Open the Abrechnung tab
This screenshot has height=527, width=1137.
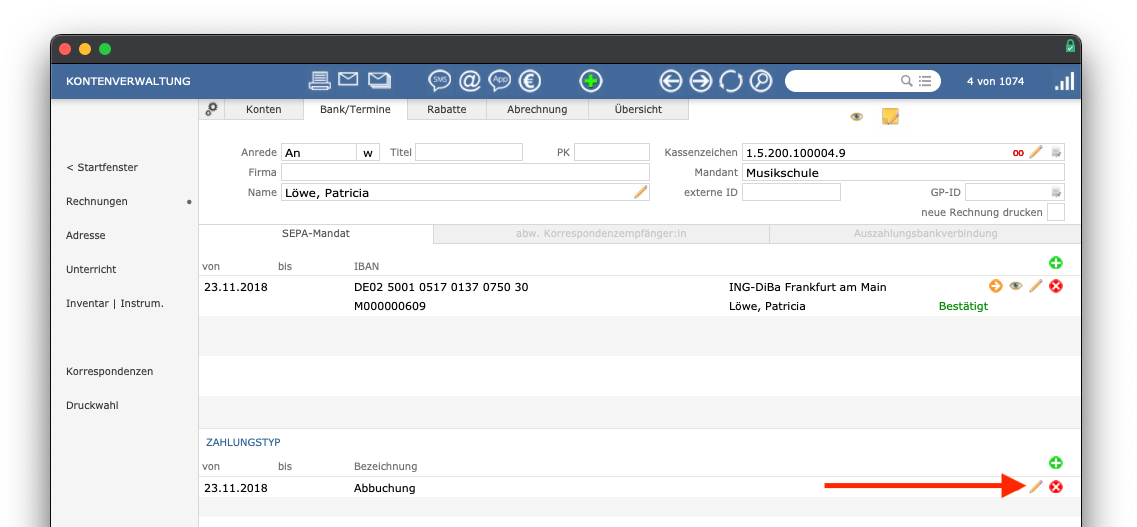tap(537, 109)
